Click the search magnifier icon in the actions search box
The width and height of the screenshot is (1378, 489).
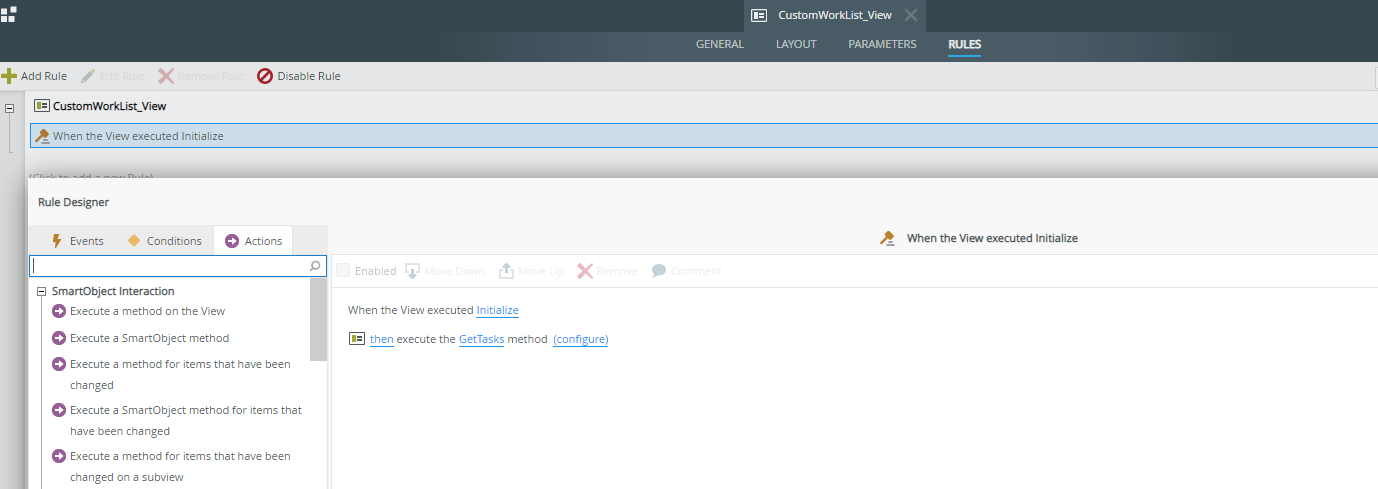coord(315,266)
